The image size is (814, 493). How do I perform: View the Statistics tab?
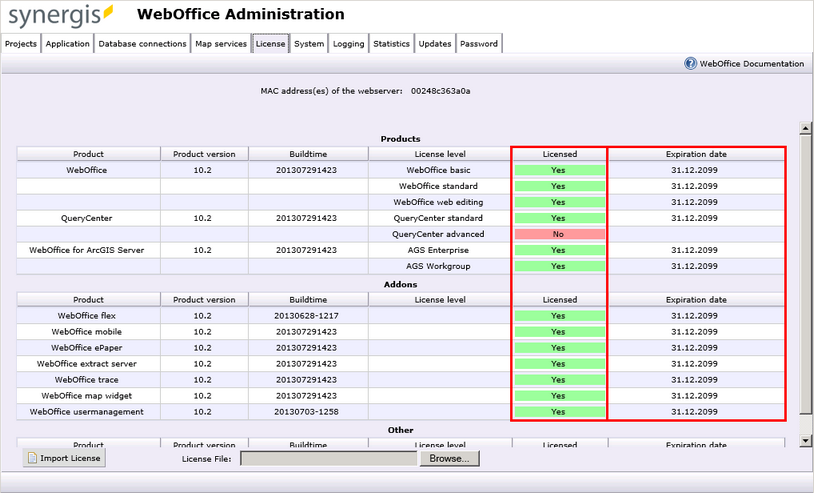coord(391,44)
